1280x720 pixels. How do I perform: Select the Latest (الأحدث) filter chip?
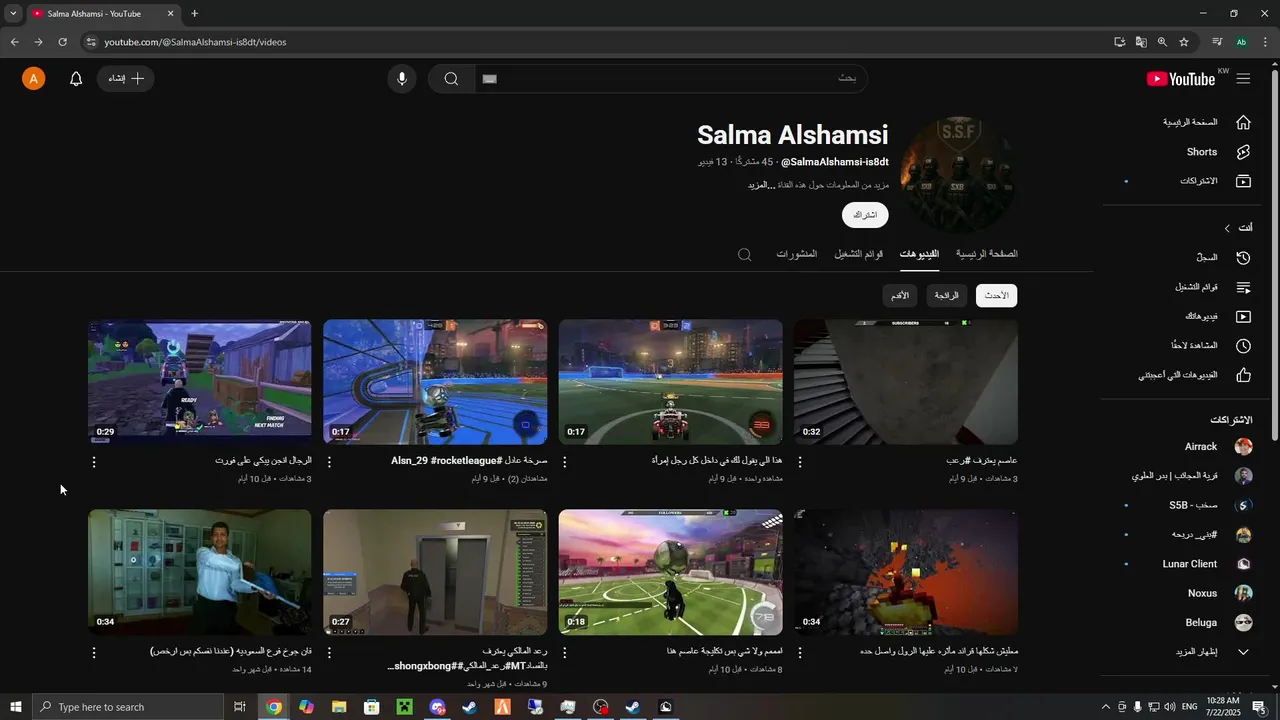click(x=997, y=295)
